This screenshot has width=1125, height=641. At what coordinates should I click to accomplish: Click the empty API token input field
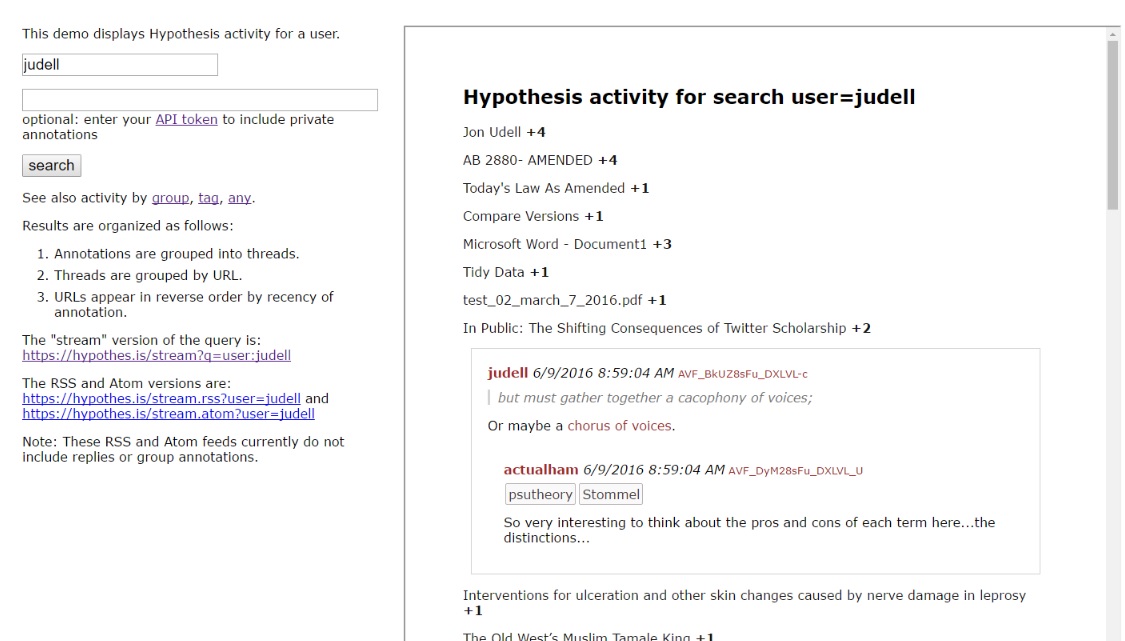pos(199,100)
